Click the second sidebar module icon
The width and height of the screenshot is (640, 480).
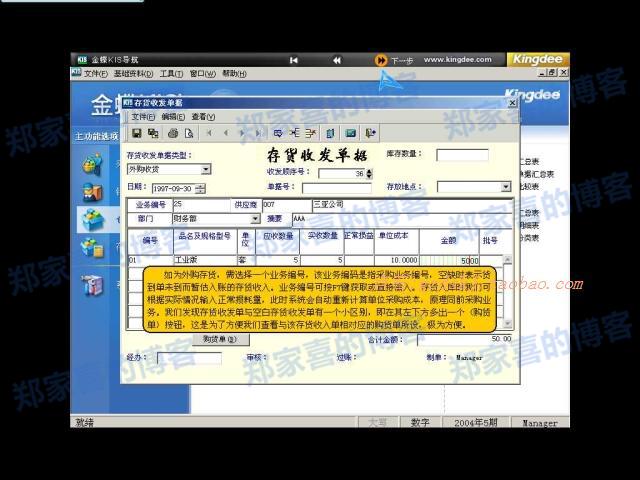coord(93,192)
